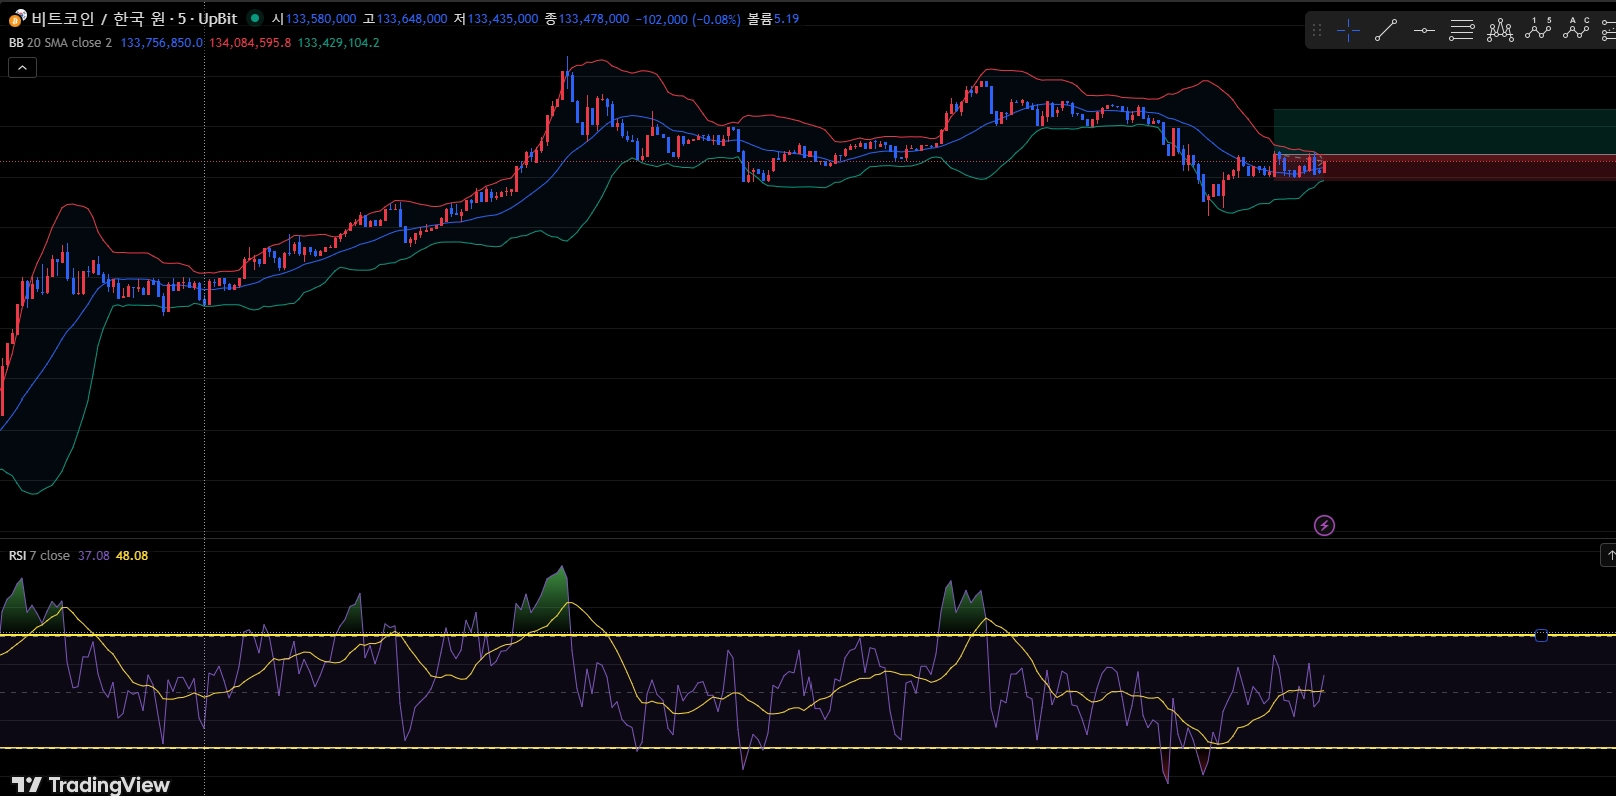Choose the horizontal line drawing tool

point(1424,31)
